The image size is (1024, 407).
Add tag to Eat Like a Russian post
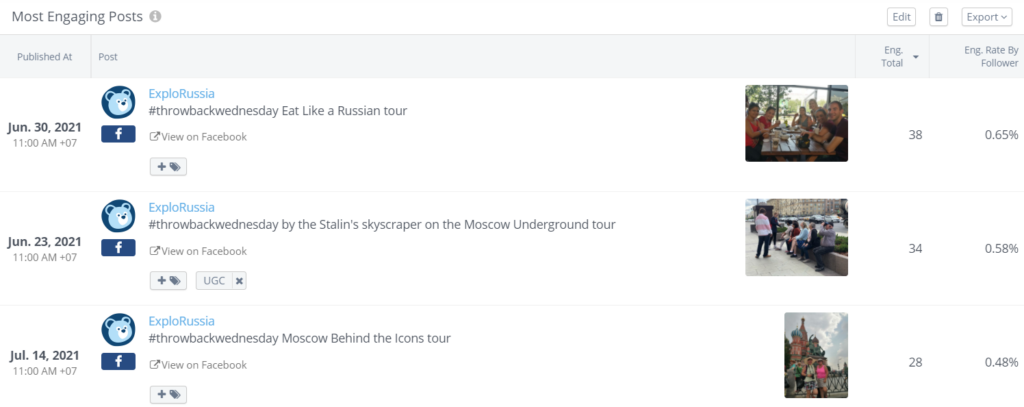click(168, 167)
